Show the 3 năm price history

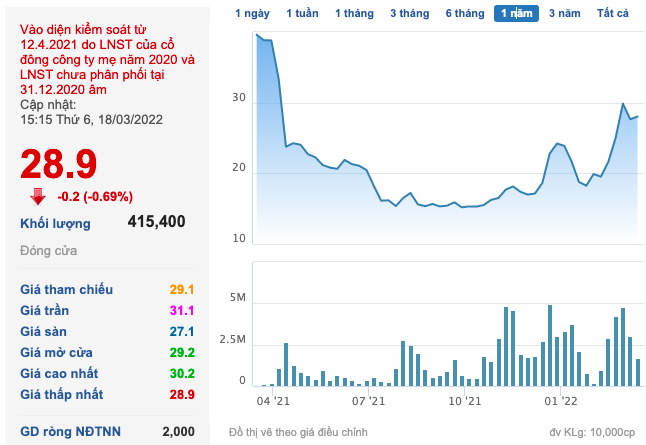563,14
